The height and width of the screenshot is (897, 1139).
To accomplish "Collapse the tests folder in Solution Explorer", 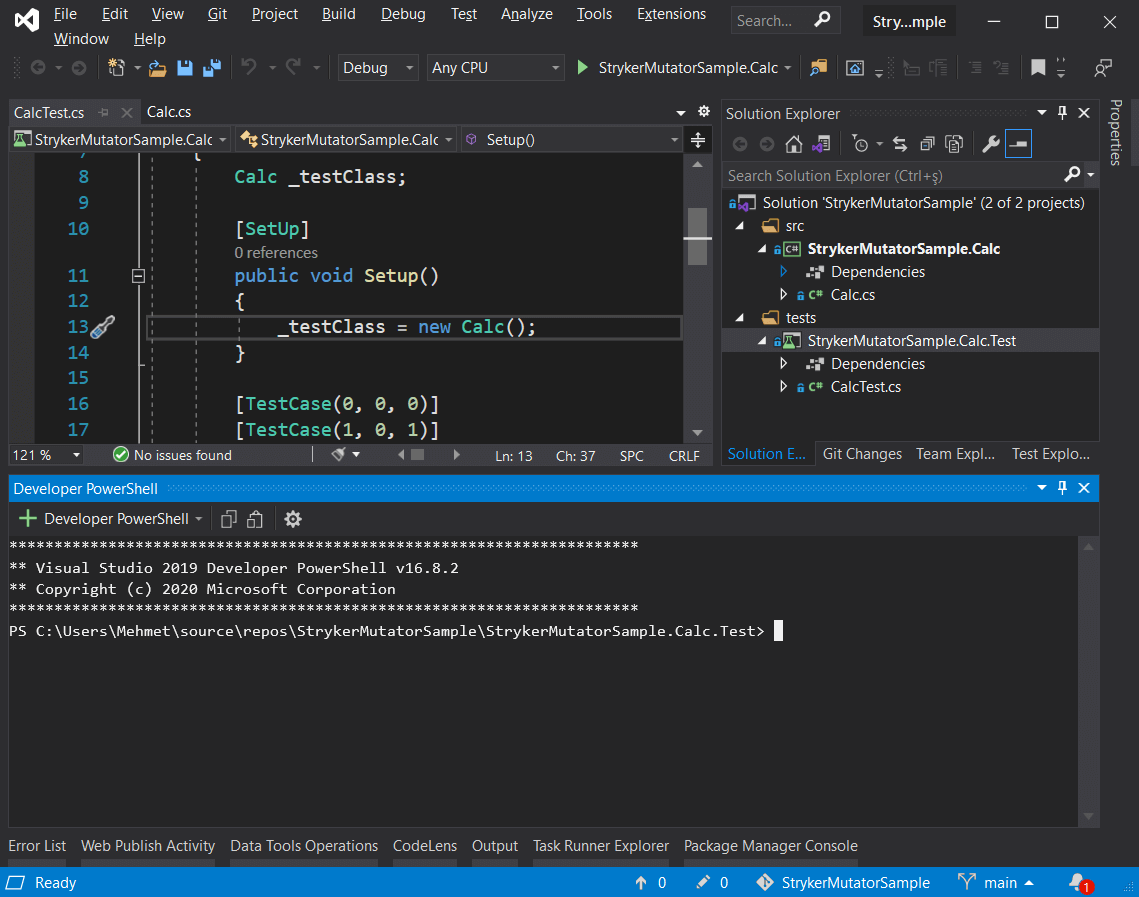I will pos(739,317).
